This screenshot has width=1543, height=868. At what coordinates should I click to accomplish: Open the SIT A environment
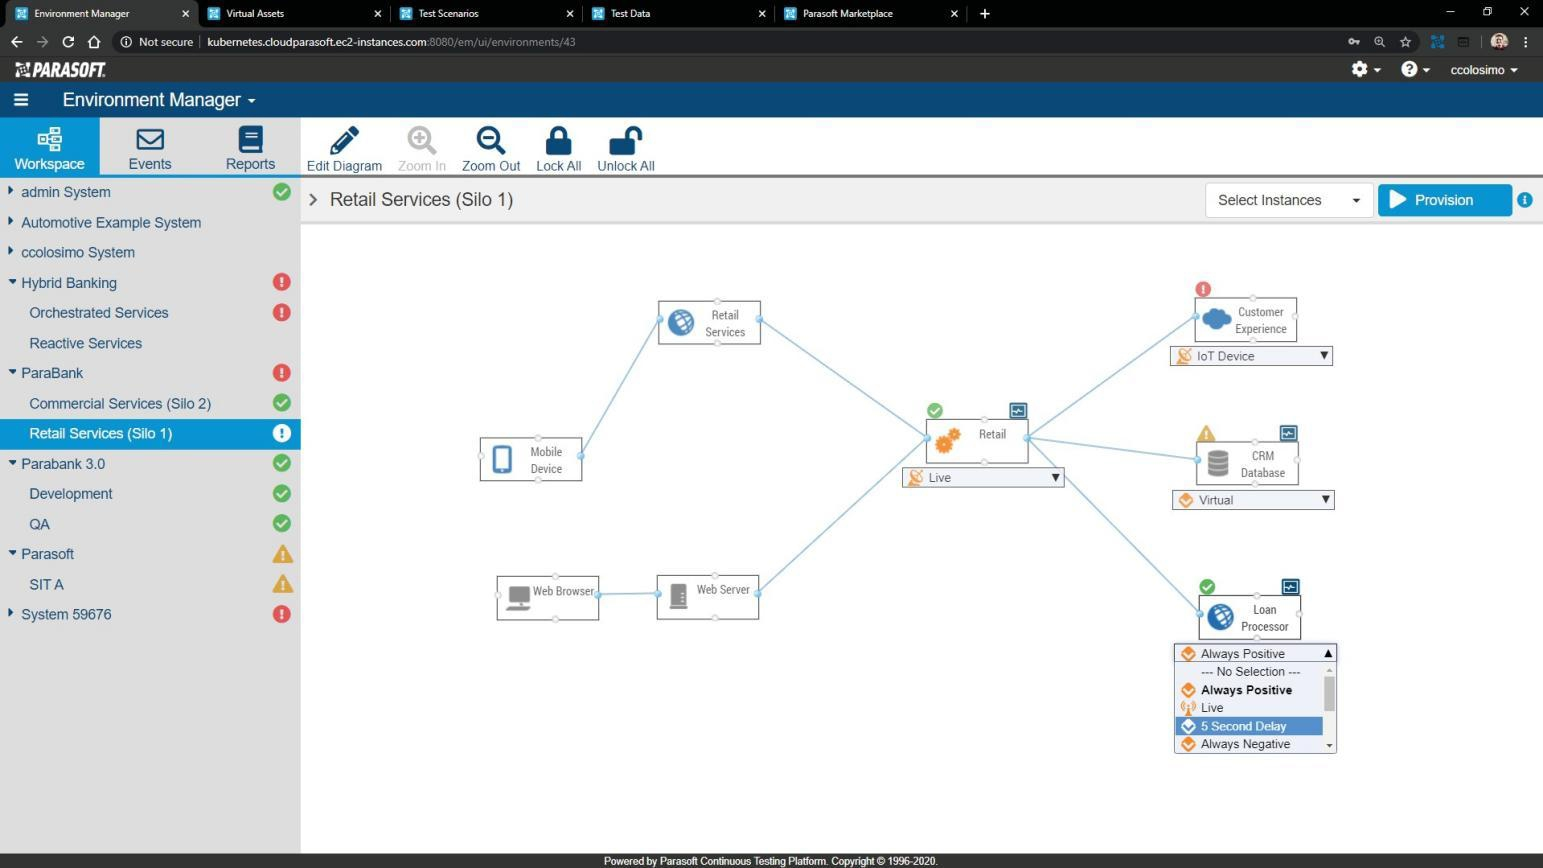[x=46, y=584]
